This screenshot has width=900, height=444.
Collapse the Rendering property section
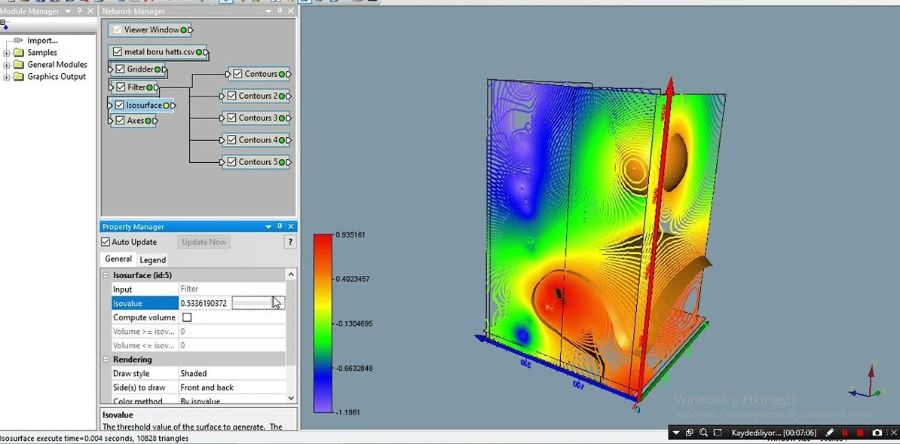coord(106,359)
